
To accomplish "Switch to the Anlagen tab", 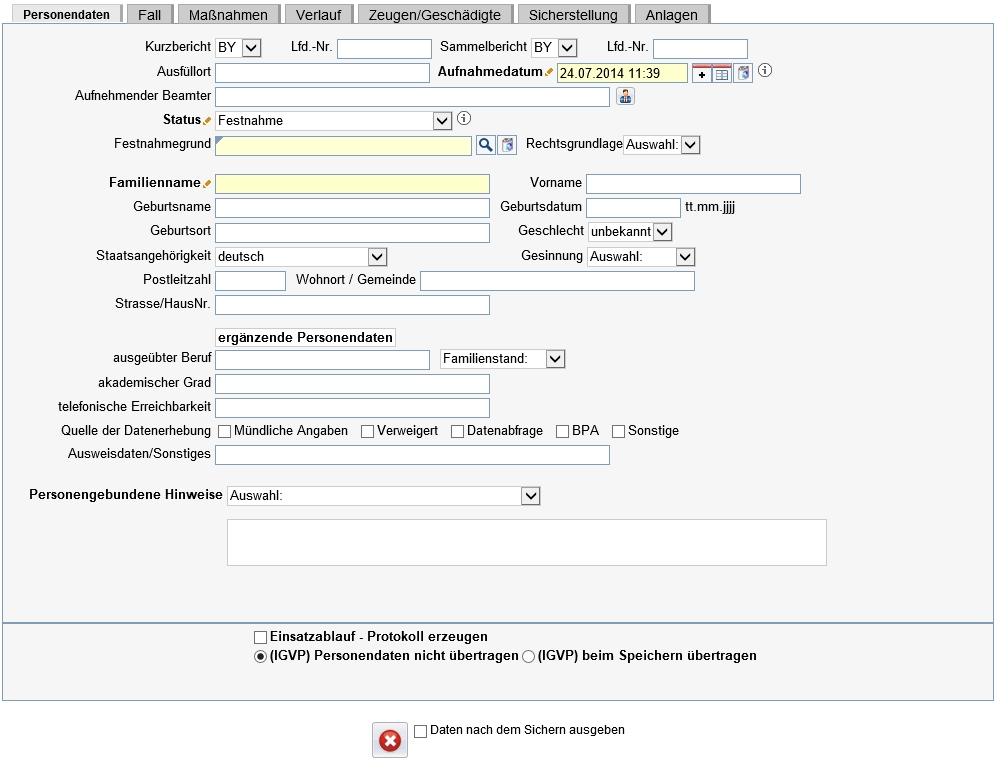I will (671, 15).
